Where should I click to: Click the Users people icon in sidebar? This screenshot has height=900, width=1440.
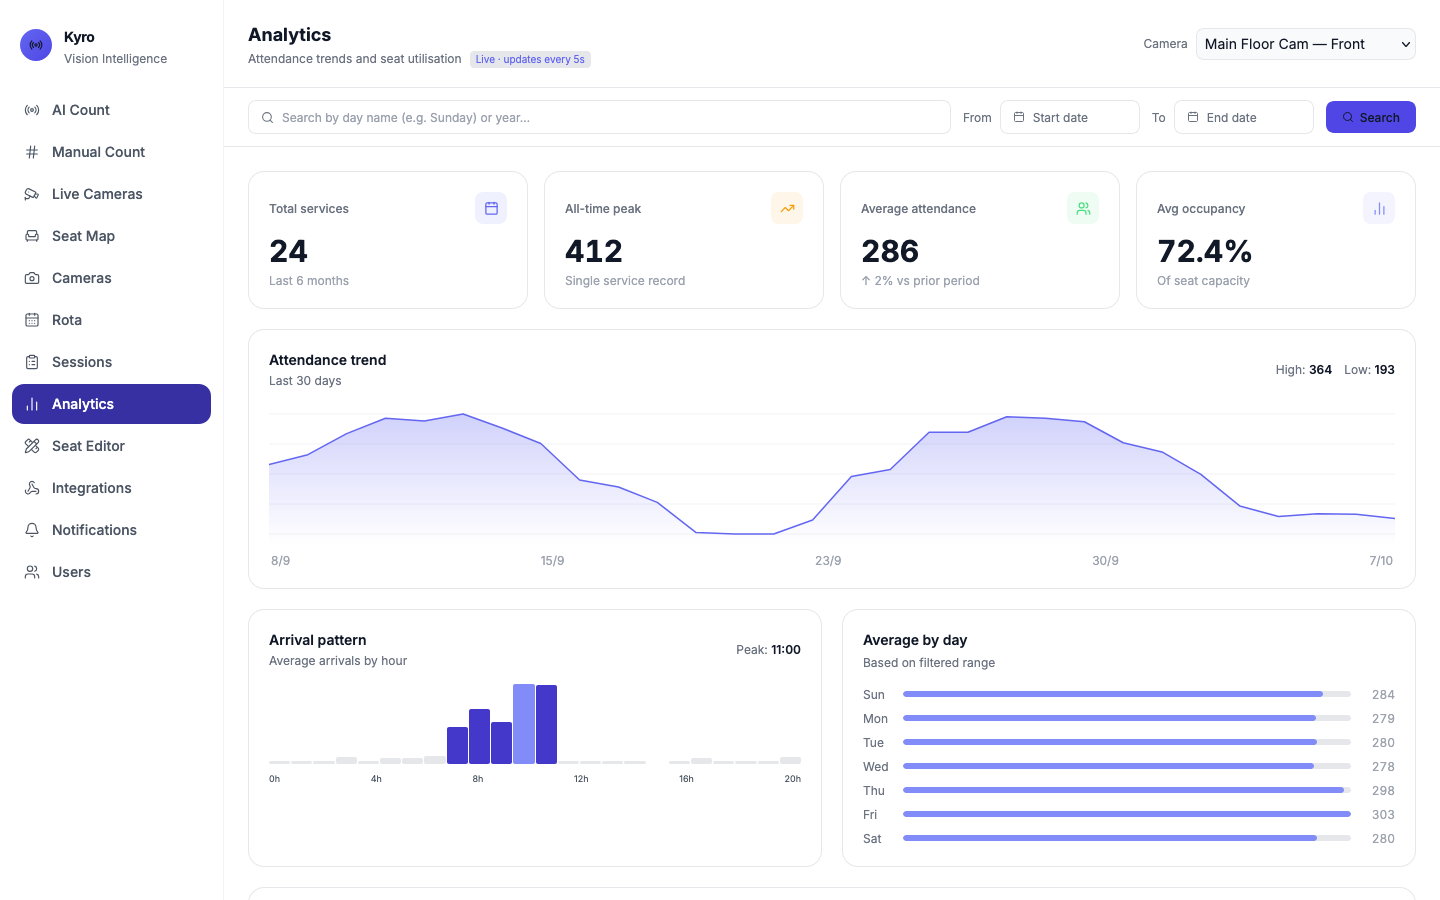[32, 572]
